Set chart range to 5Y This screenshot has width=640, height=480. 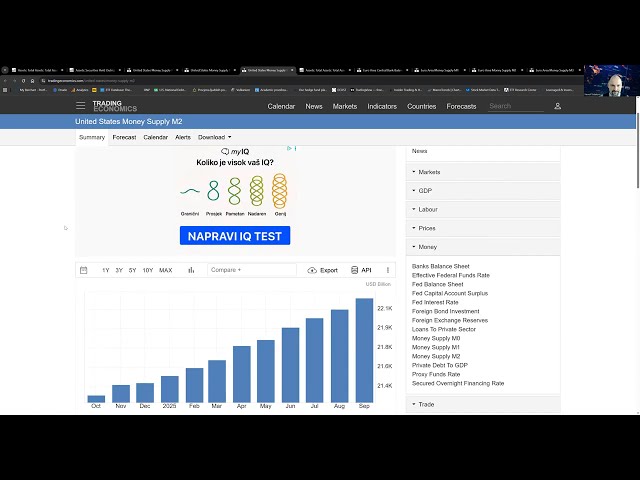pos(132,270)
